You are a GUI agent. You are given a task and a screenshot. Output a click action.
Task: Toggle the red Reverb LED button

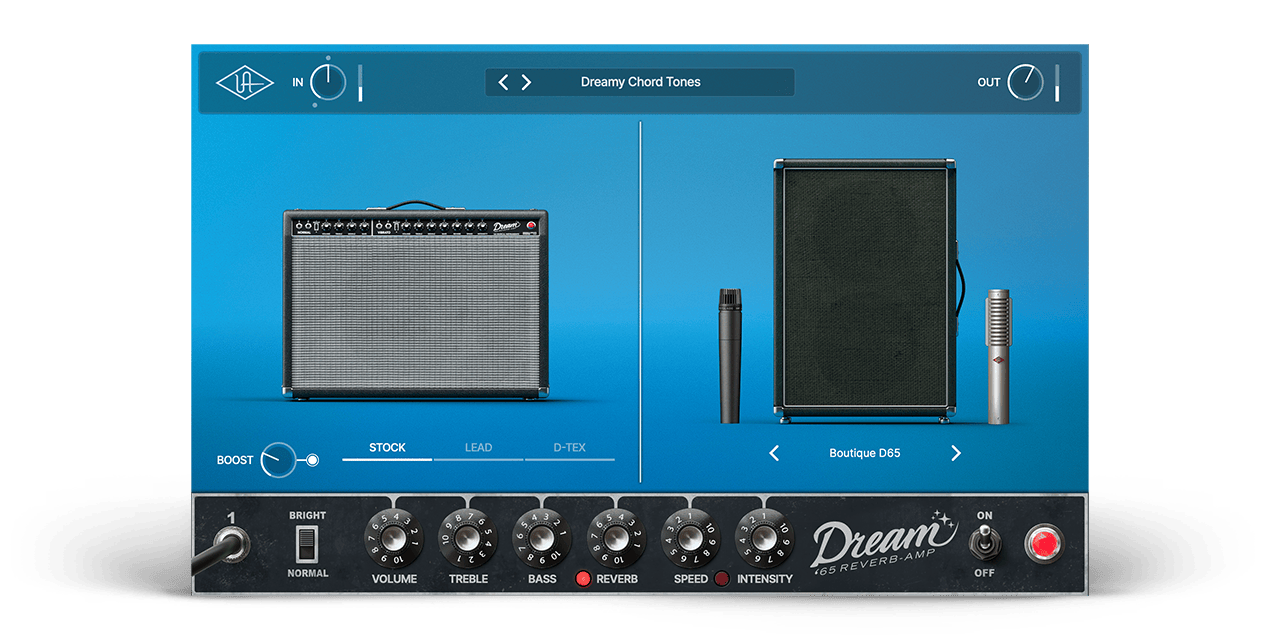point(583,578)
